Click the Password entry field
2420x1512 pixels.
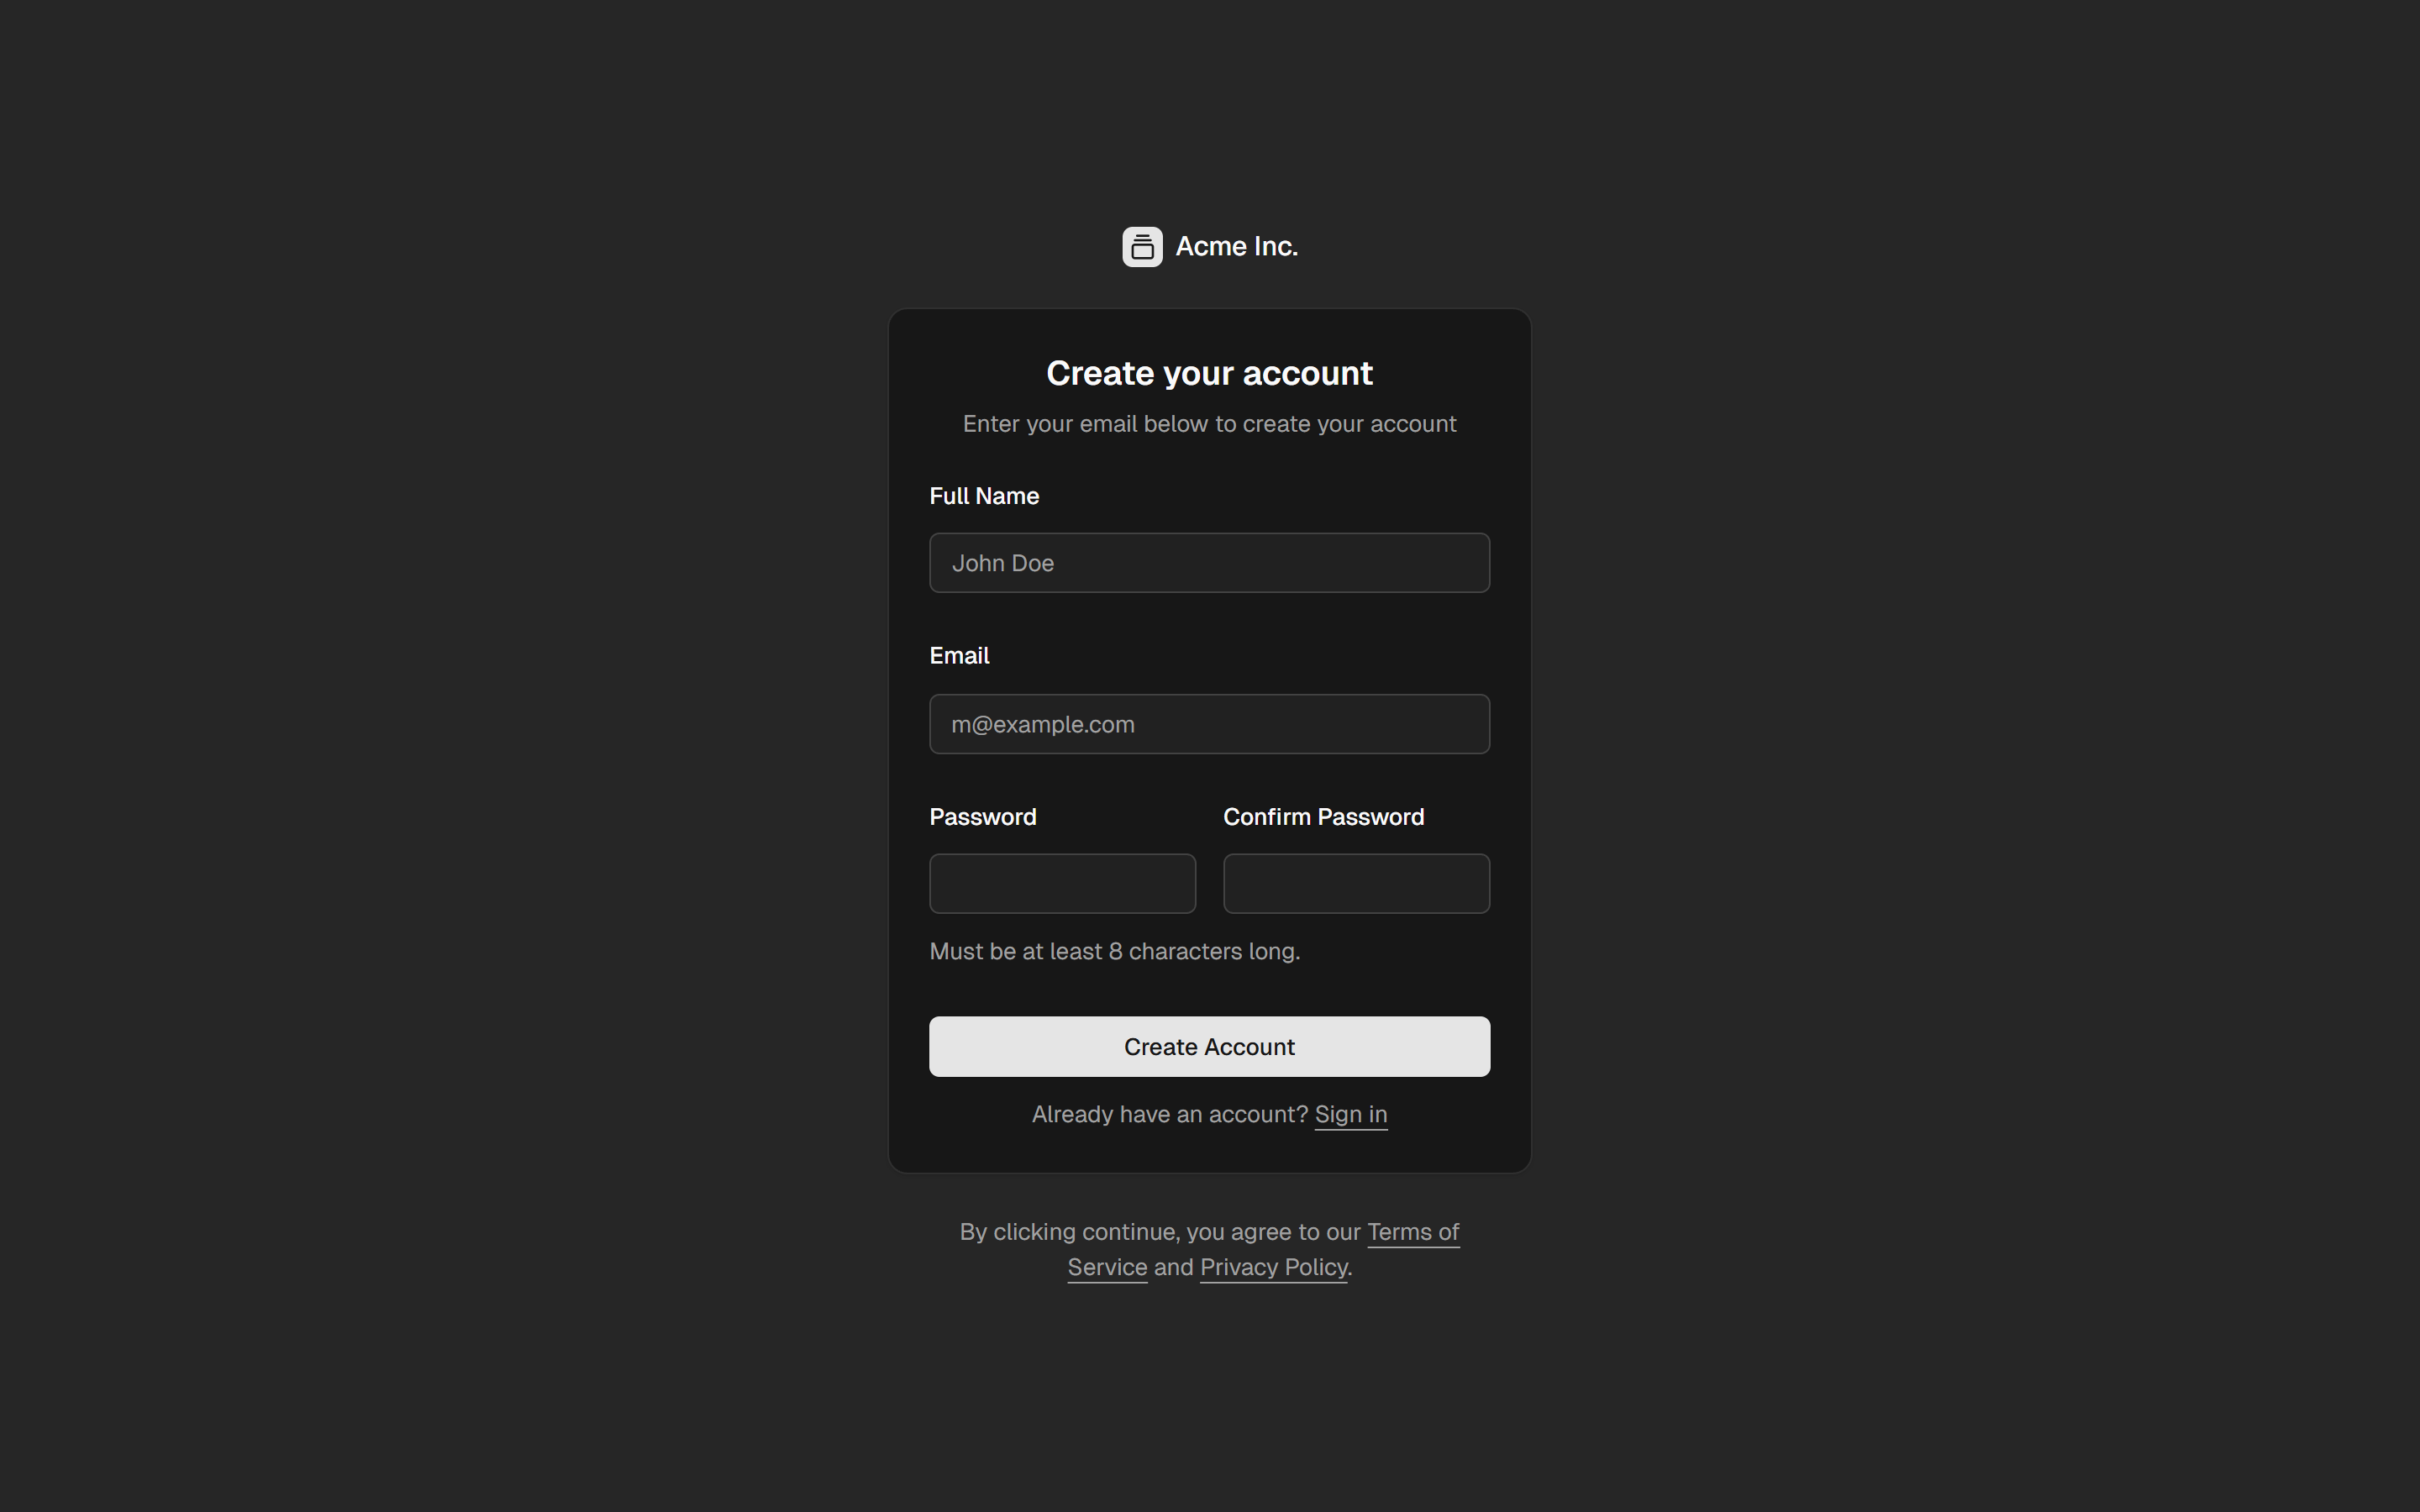[1062, 883]
